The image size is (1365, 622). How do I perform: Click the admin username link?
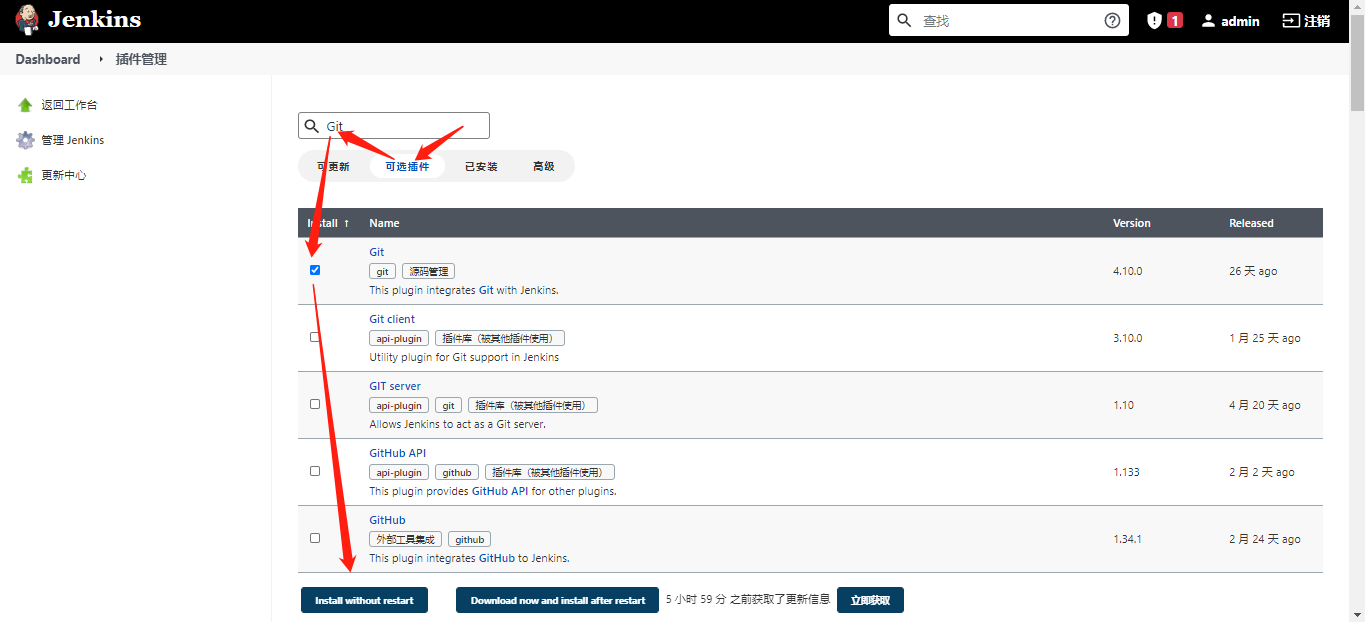point(1240,20)
